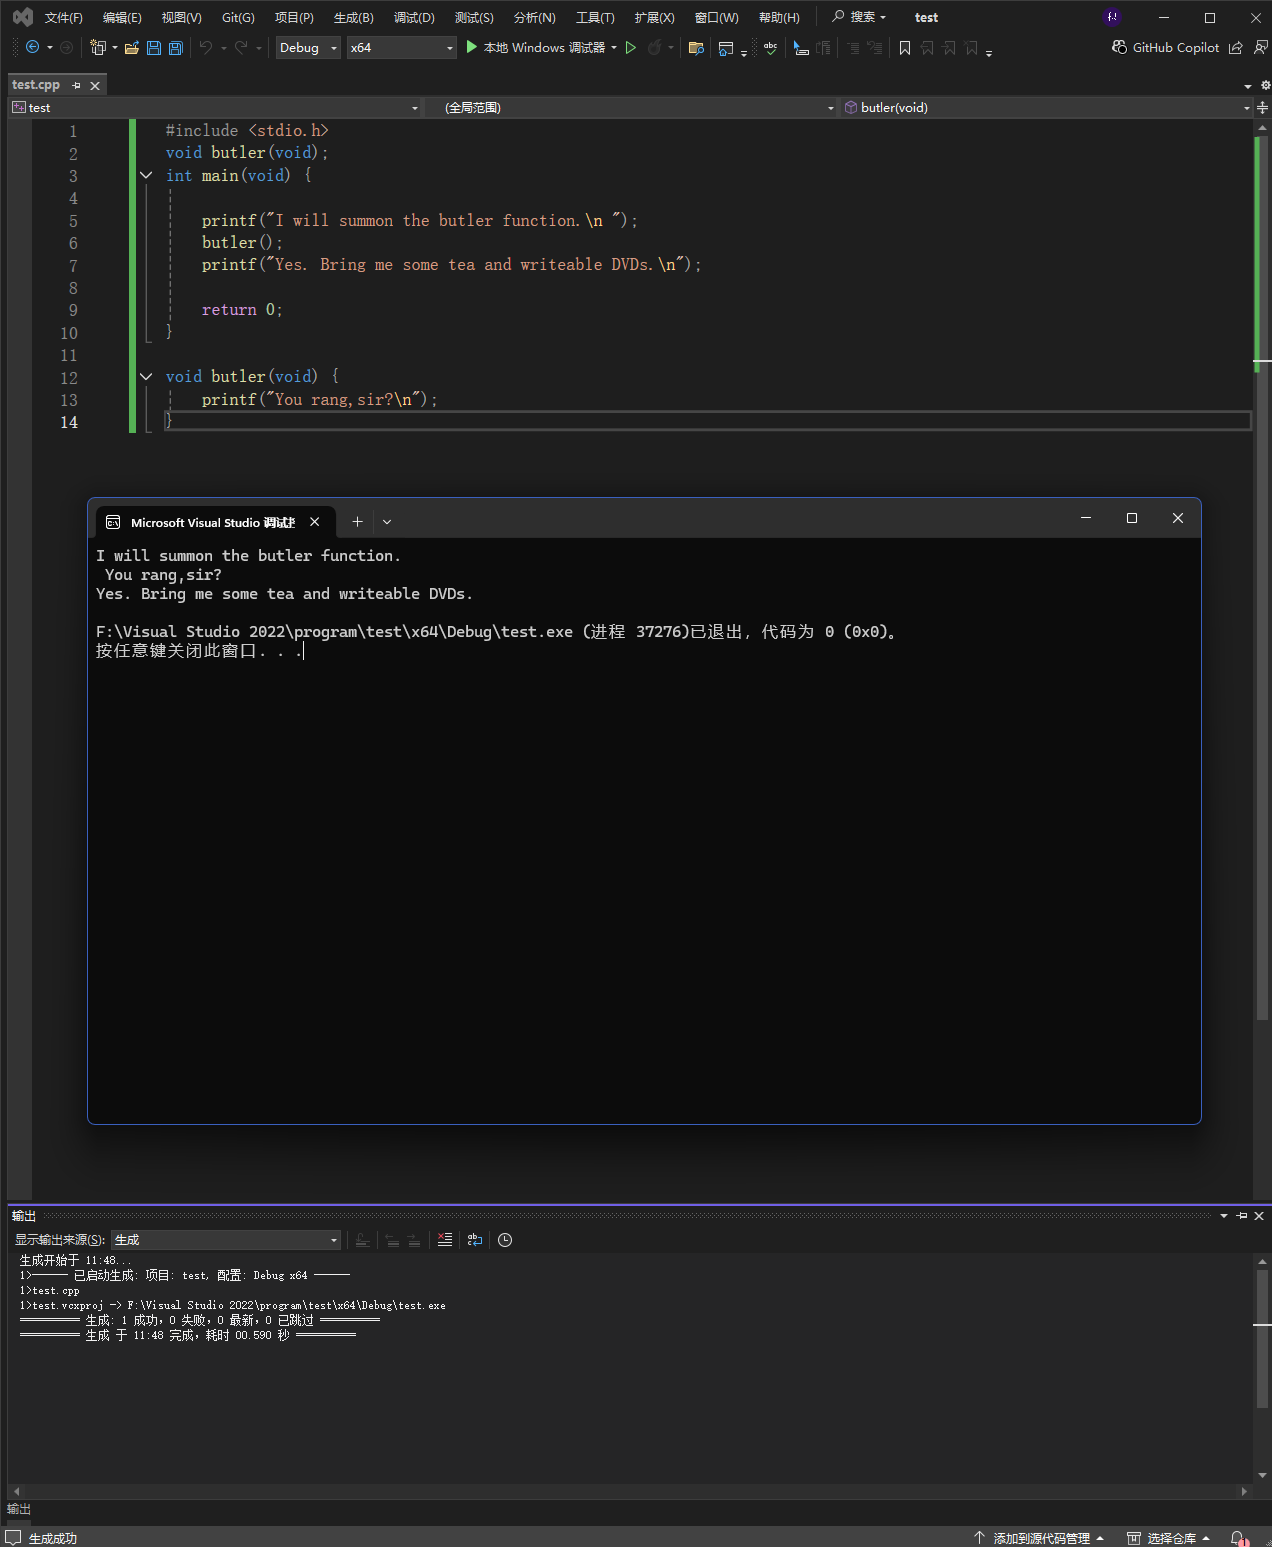The height and width of the screenshot is (1547, 1272).
Task: Open the 调试(D) debug menu
Action: 414,17
